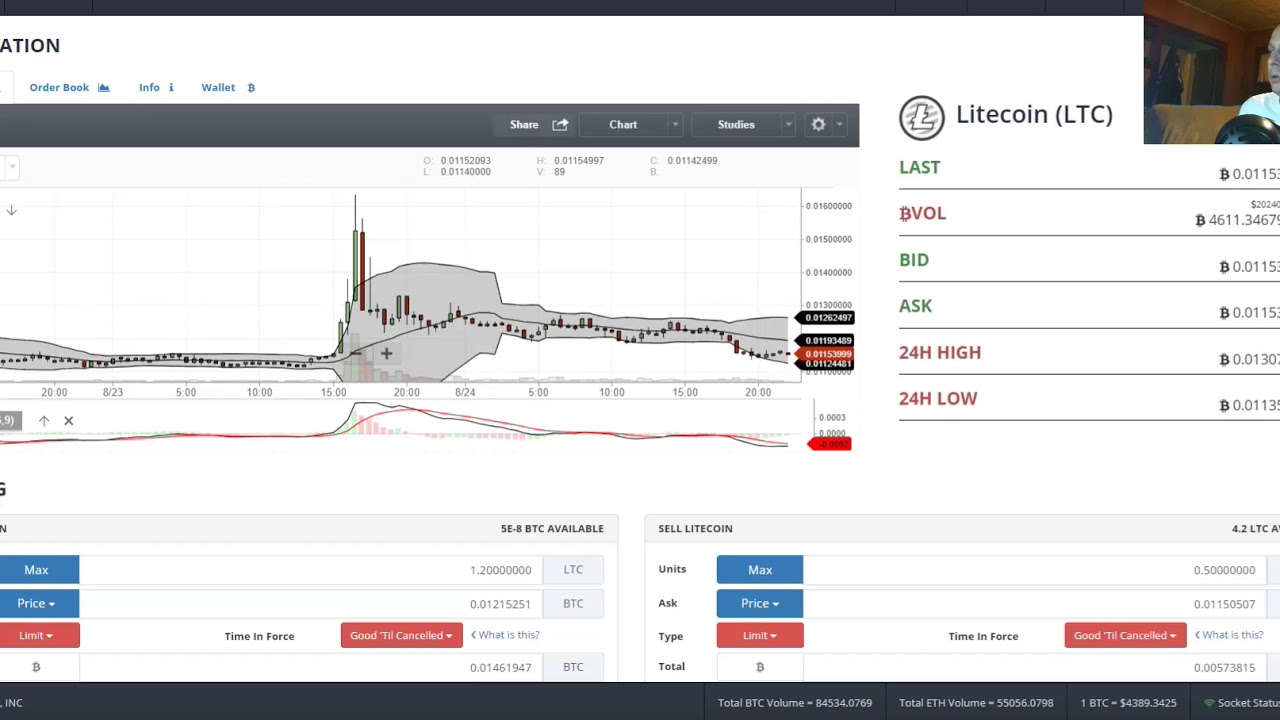
Task: Click Total ETH Volume in status bar
Action: click(x=976, y=703)
